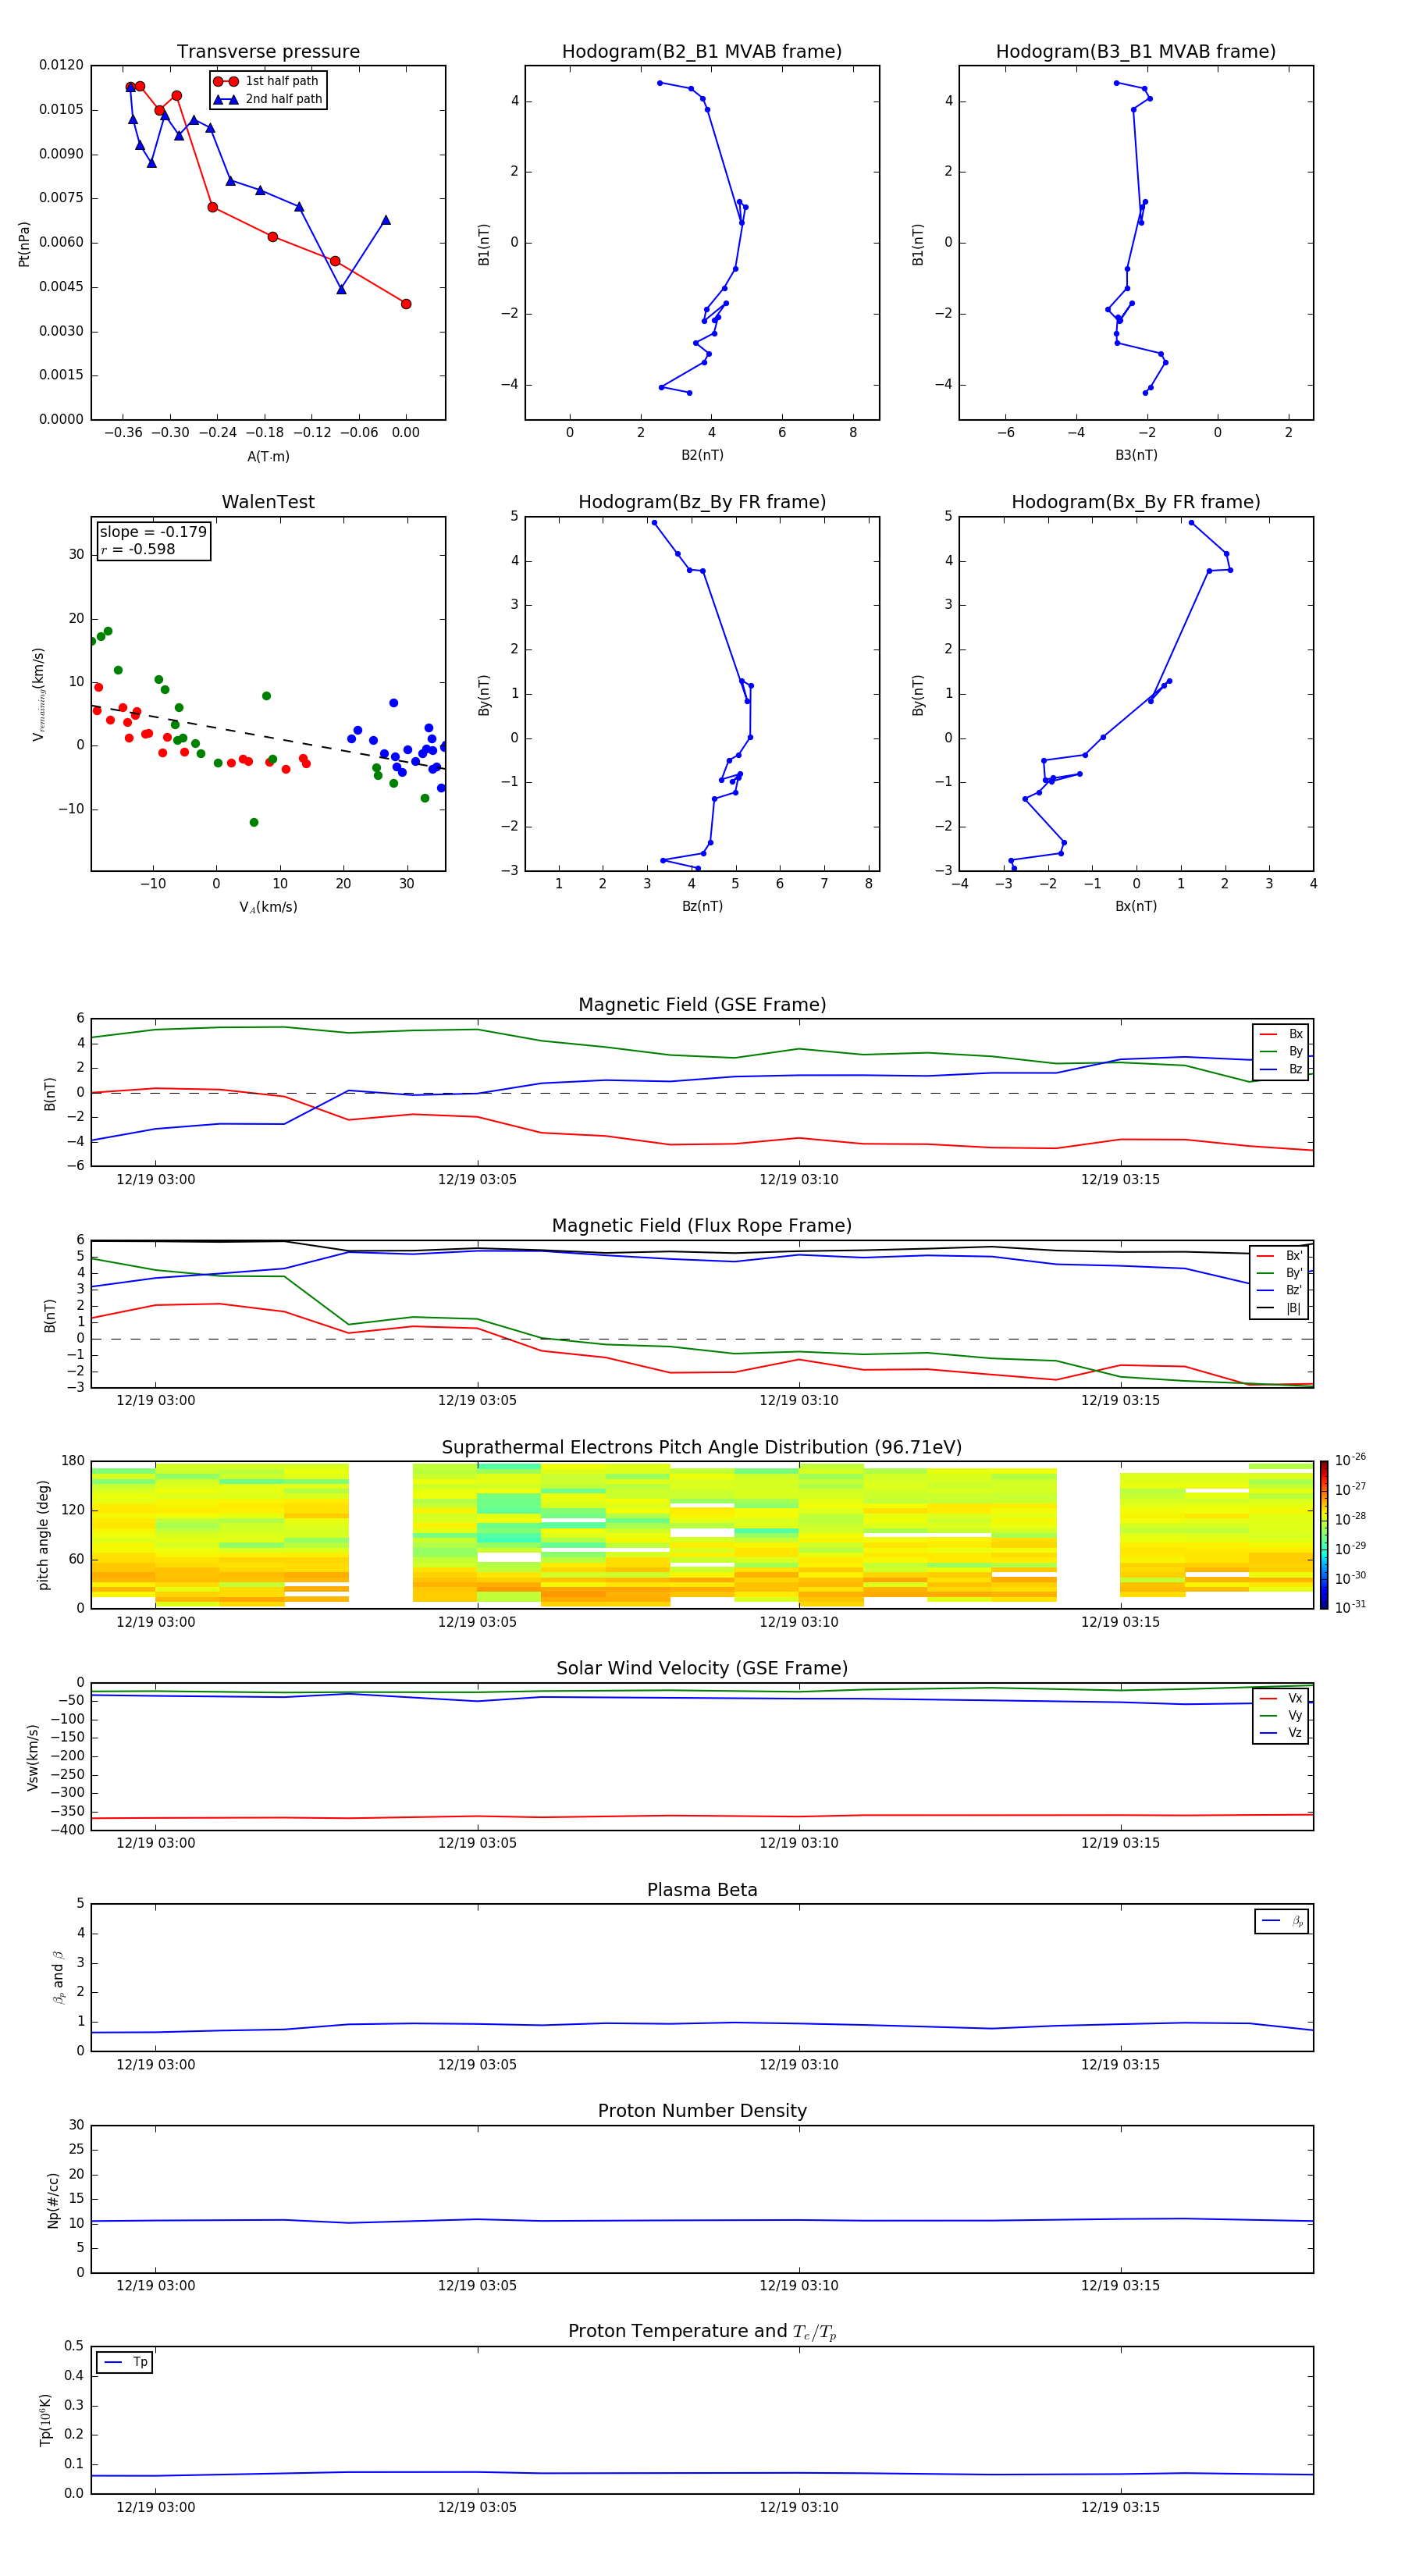Image resolution: width=1405 pixels, height=2576 pixels.
Task: Click the 10^-31 colorbar tick label
Action: 1350,1607
